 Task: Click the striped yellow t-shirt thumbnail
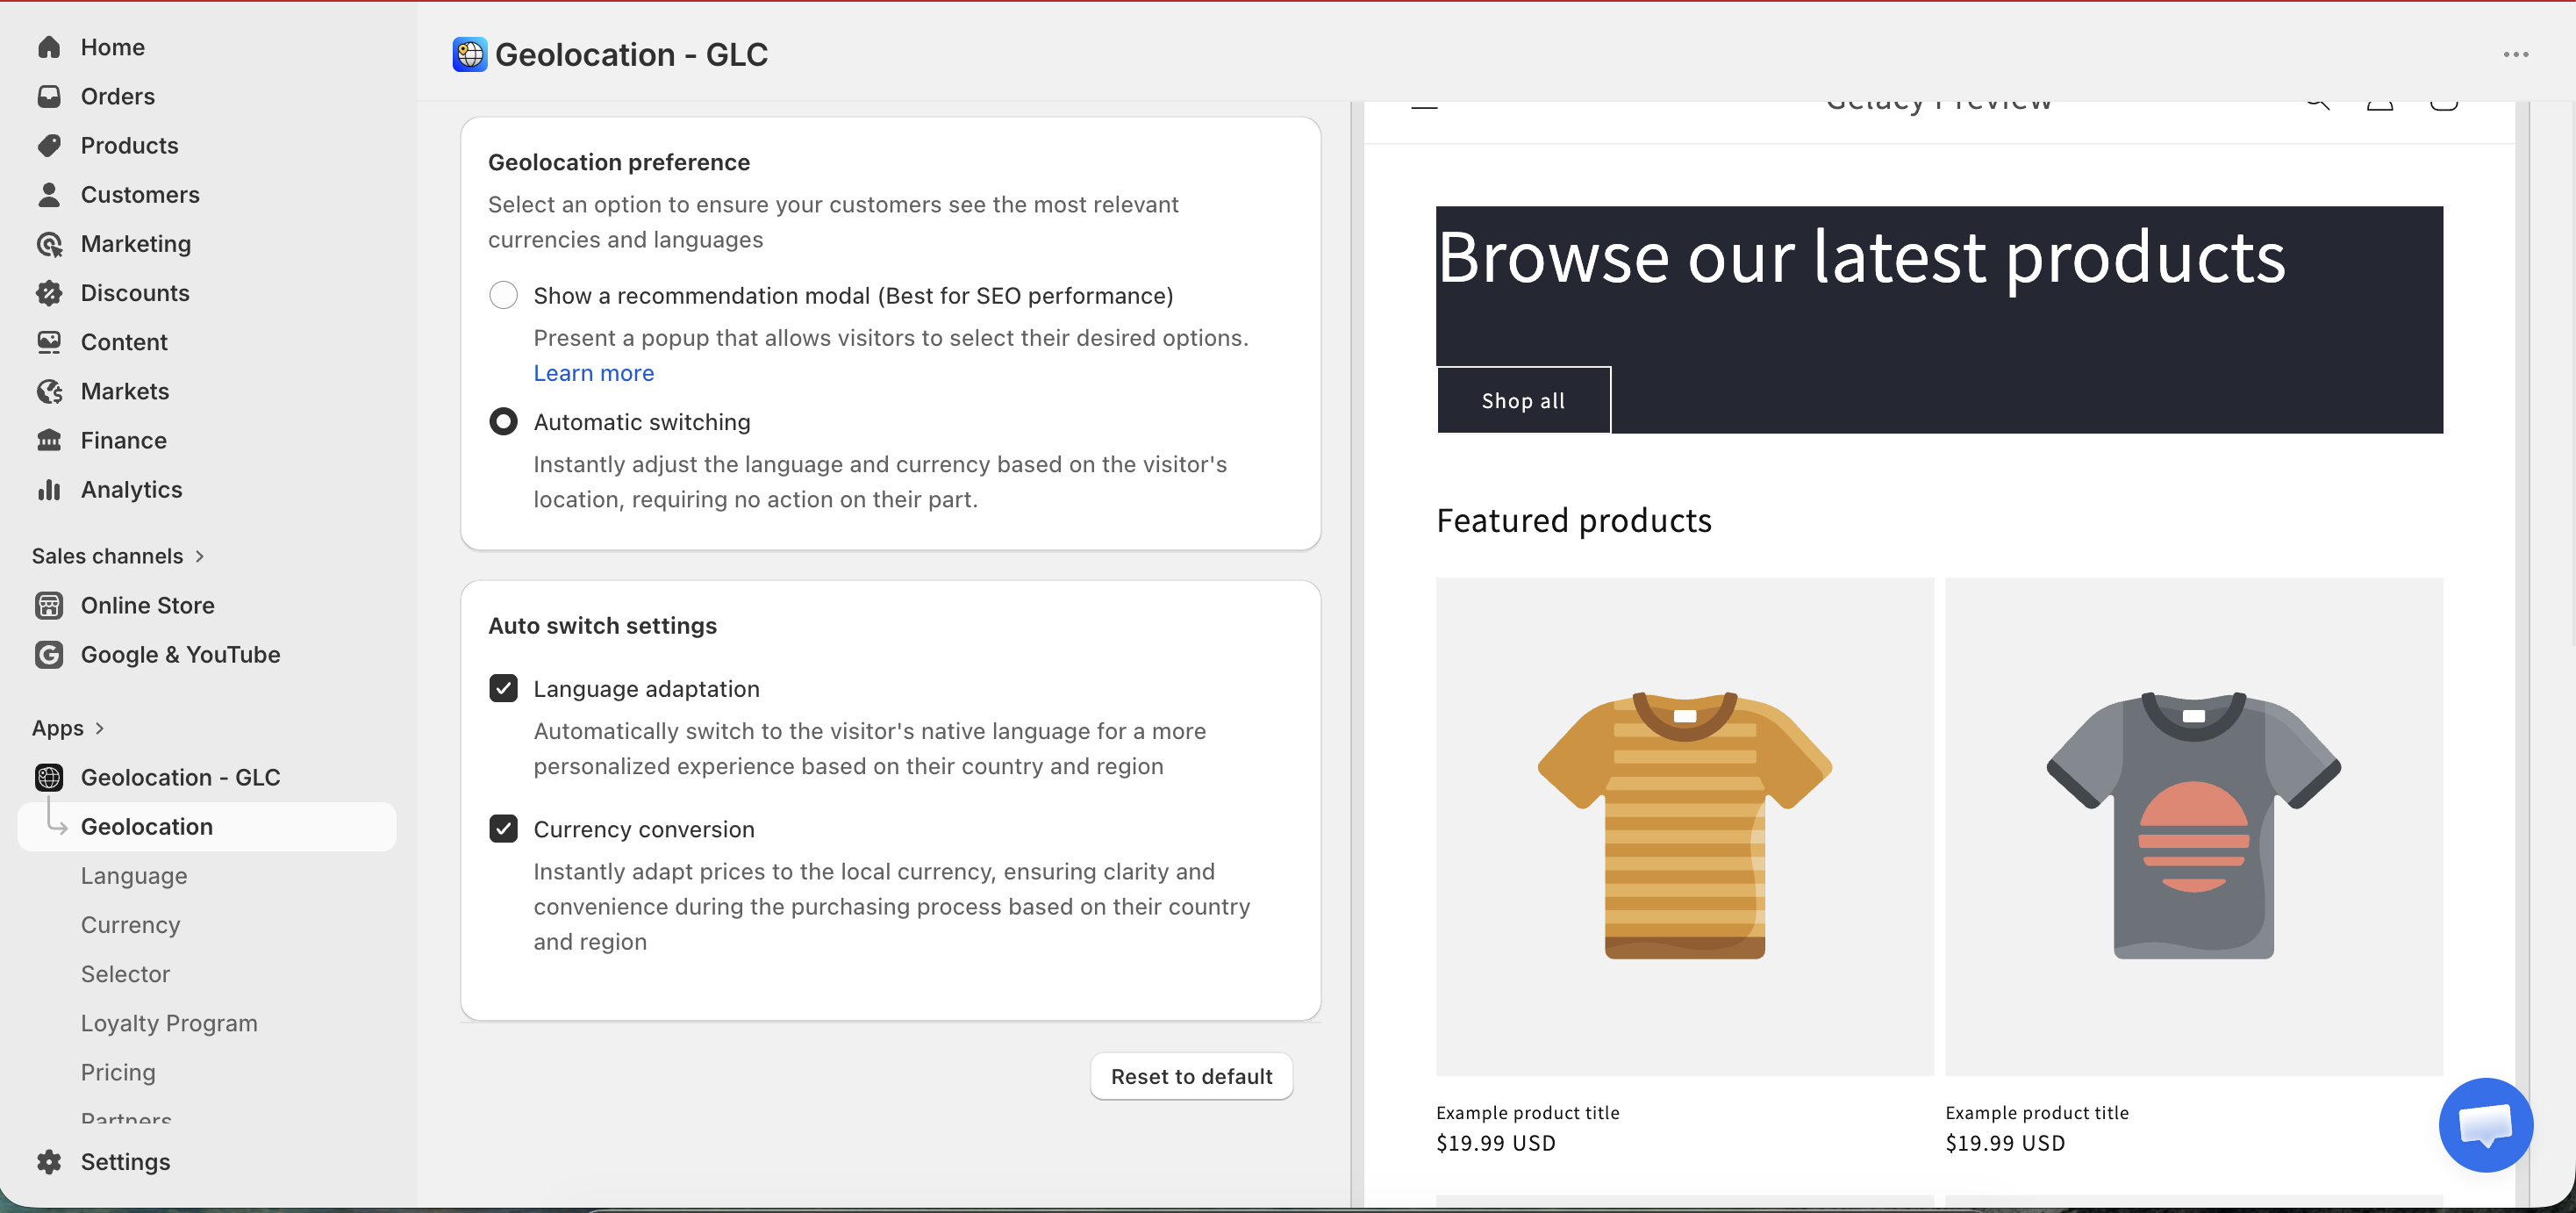tap(1685, 826)
